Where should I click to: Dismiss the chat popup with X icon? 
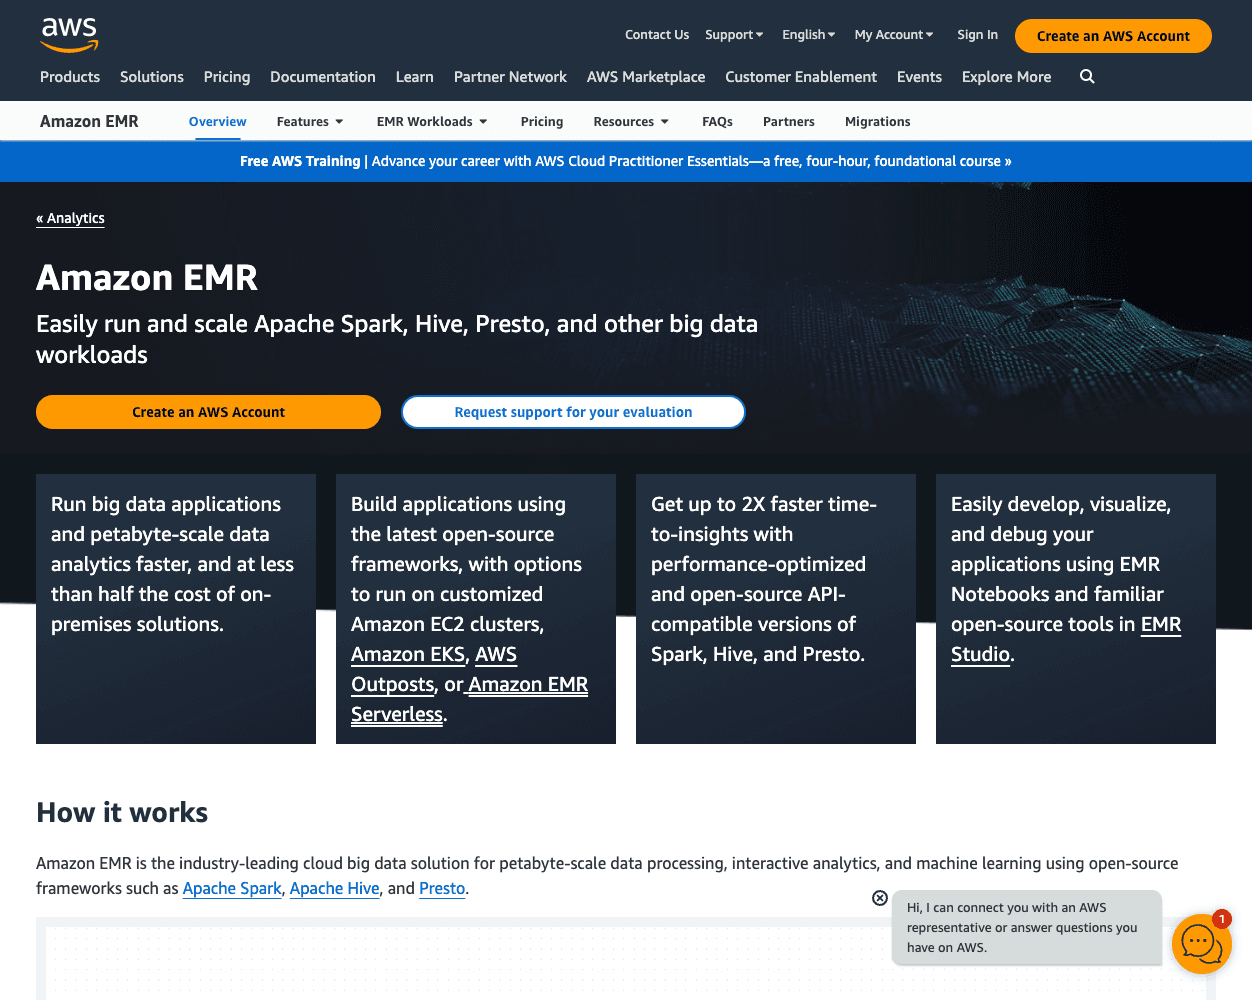(880, 898)
